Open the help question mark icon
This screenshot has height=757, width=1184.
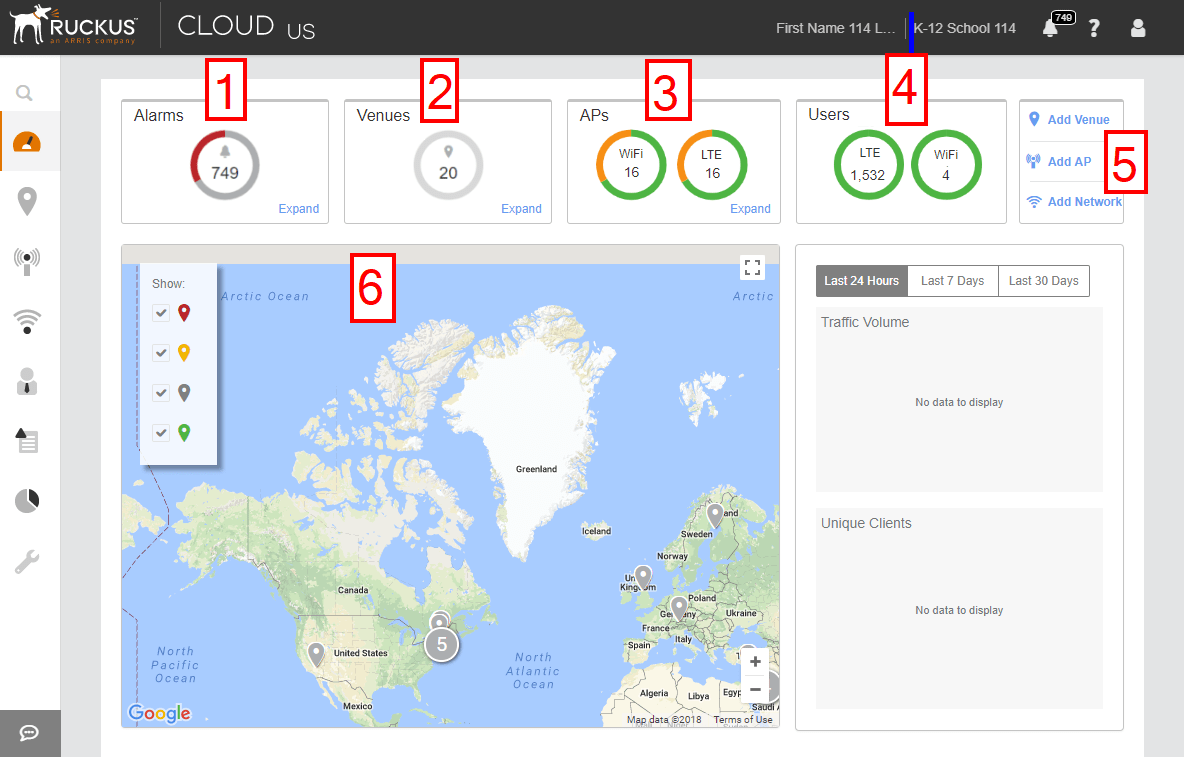tap(1094, 28)
